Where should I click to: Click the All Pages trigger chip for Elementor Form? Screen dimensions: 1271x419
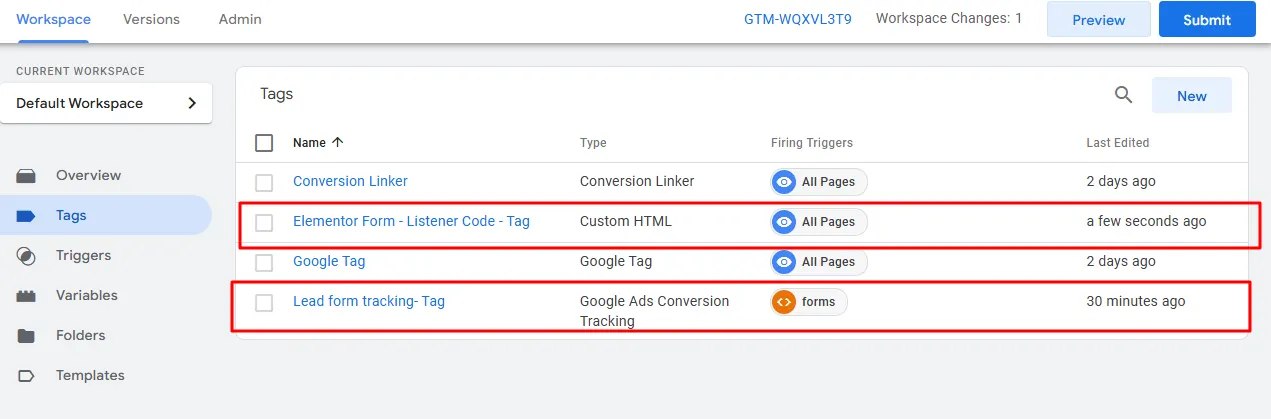tap(819, 222)
